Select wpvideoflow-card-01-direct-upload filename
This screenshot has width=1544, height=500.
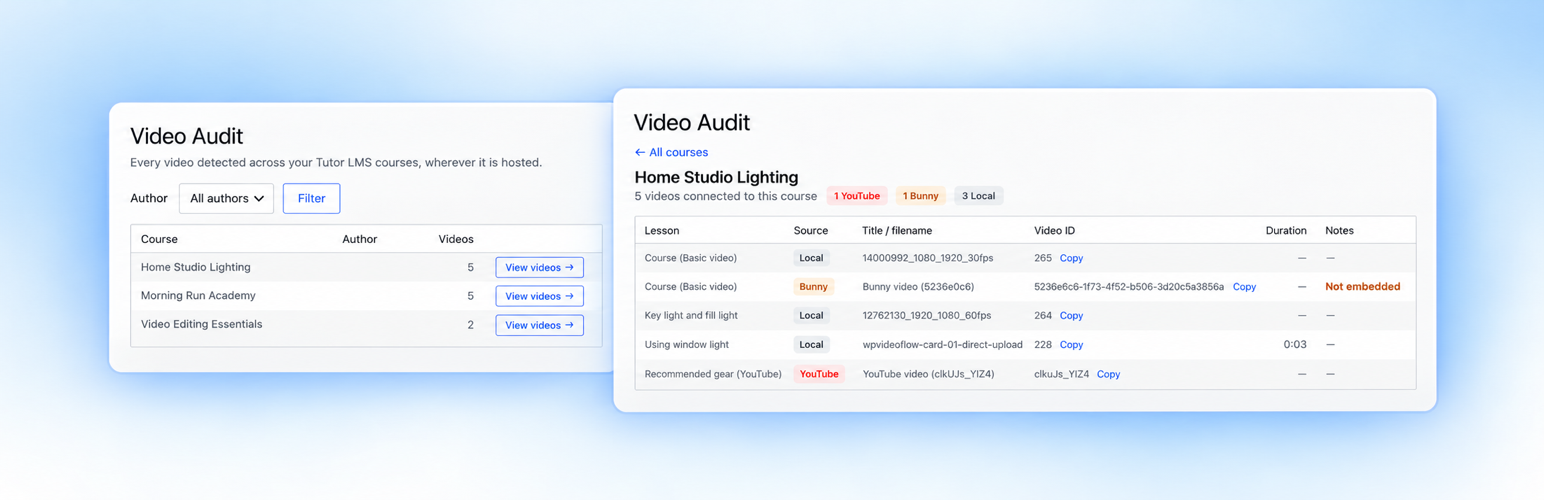(942, 345)
